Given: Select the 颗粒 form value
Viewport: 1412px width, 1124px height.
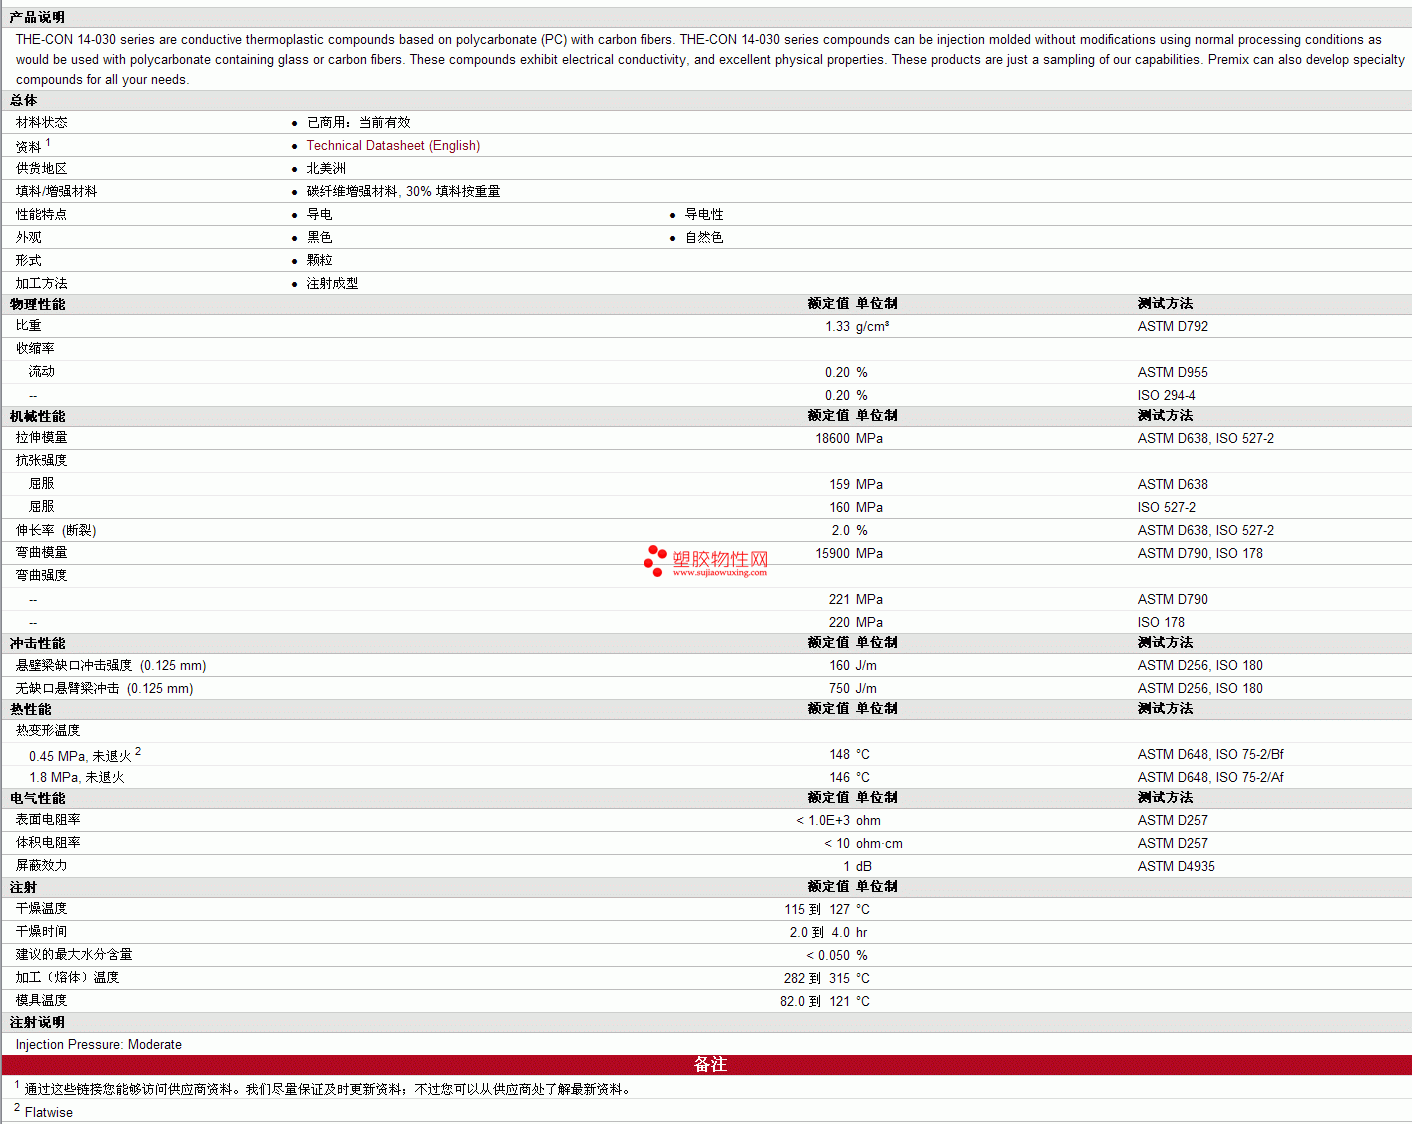Looking at the screenshot, I should [319, 261].
